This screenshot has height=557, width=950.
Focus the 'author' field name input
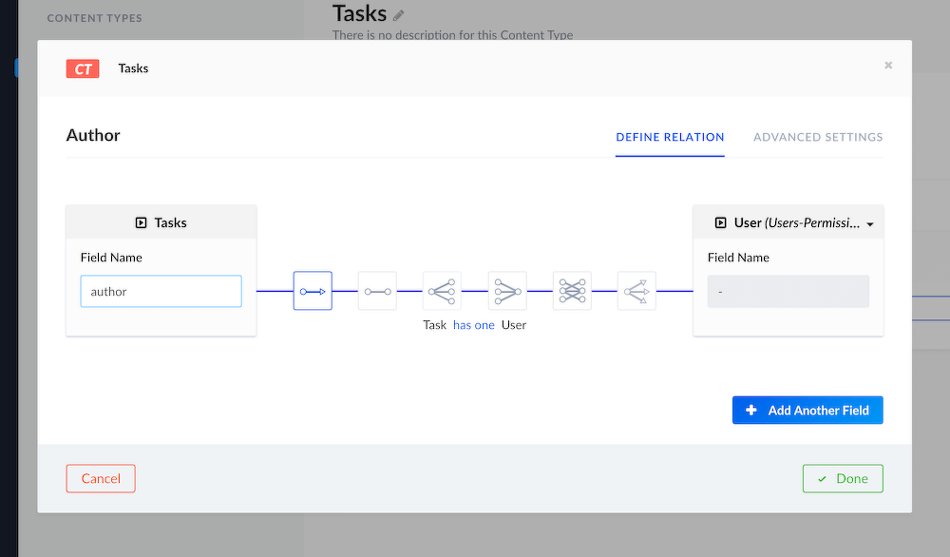(161, 291)
